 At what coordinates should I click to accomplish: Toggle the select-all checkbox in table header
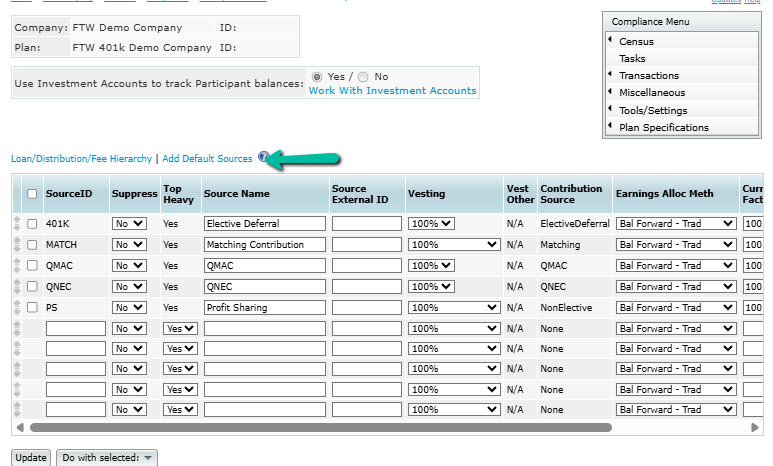[32, 194]
